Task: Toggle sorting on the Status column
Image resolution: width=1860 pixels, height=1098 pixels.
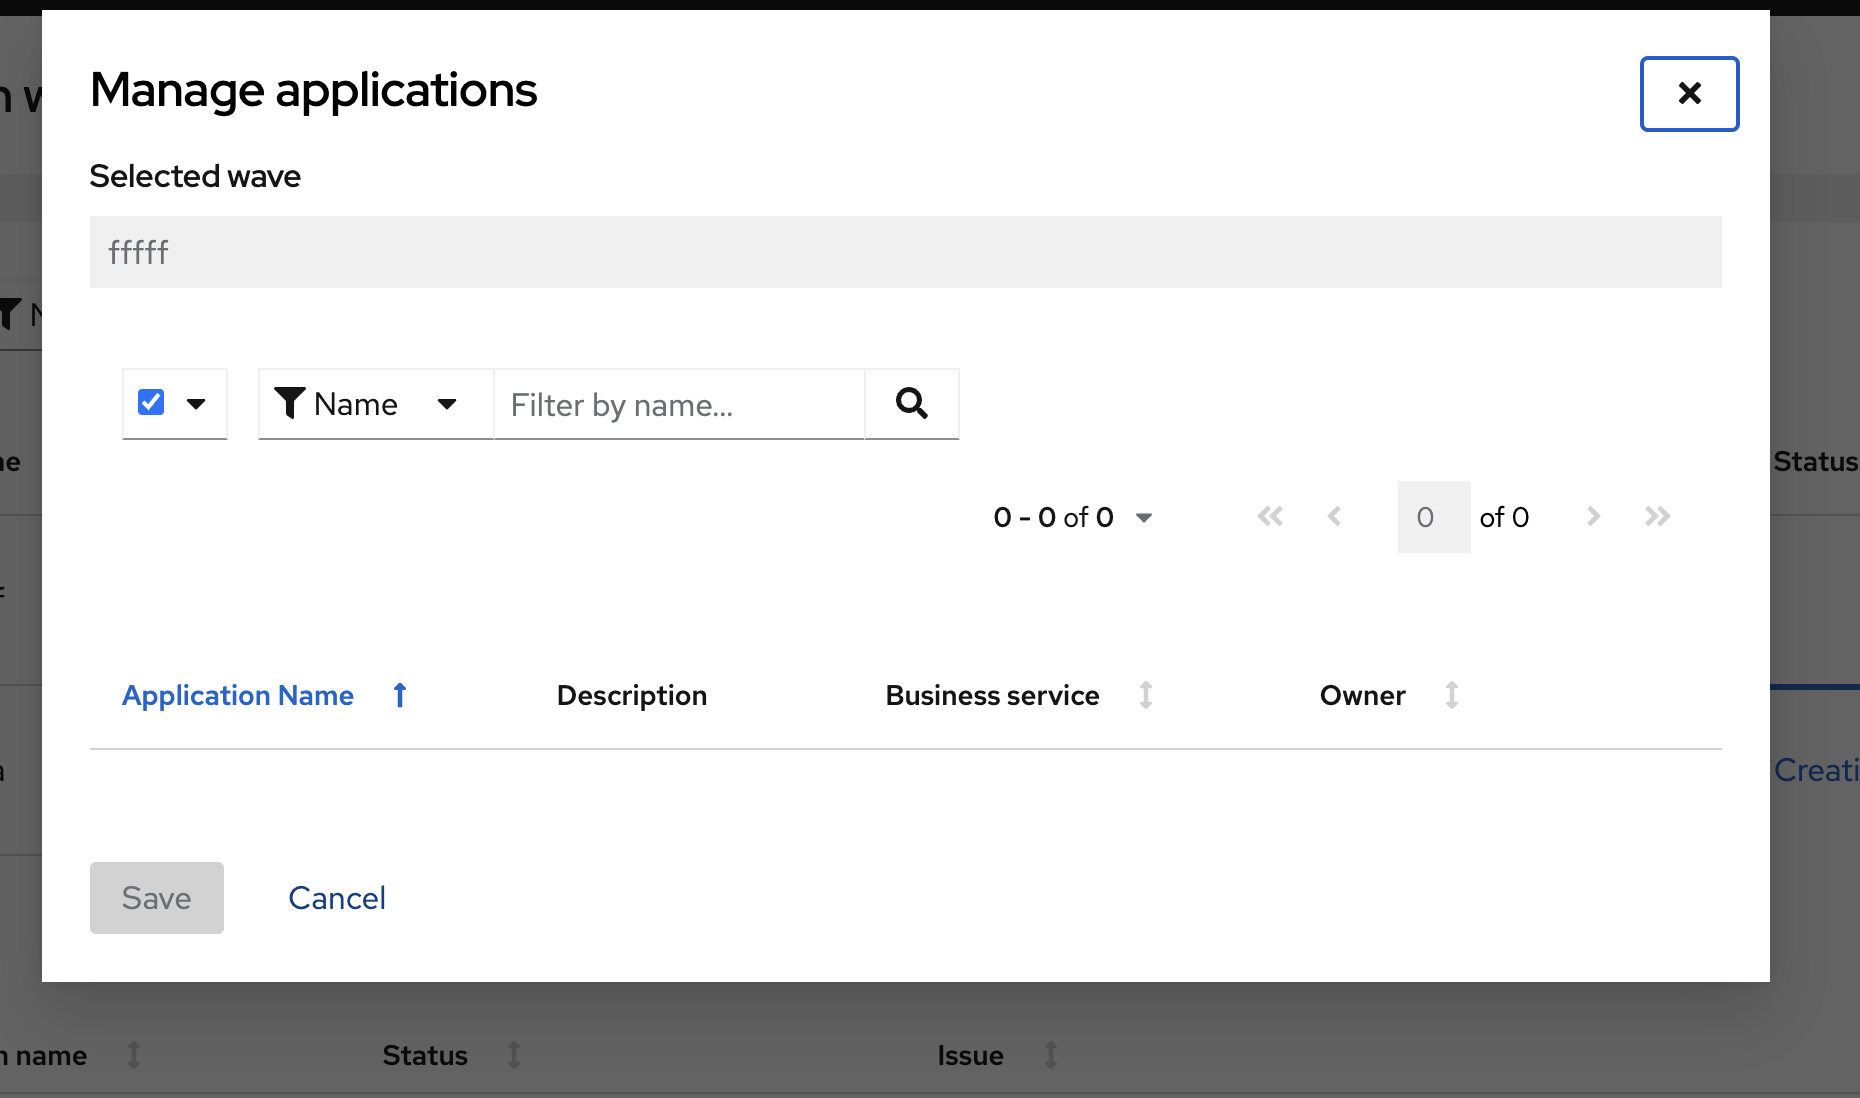Action: pyautogui.click(x=513, y=1055)
